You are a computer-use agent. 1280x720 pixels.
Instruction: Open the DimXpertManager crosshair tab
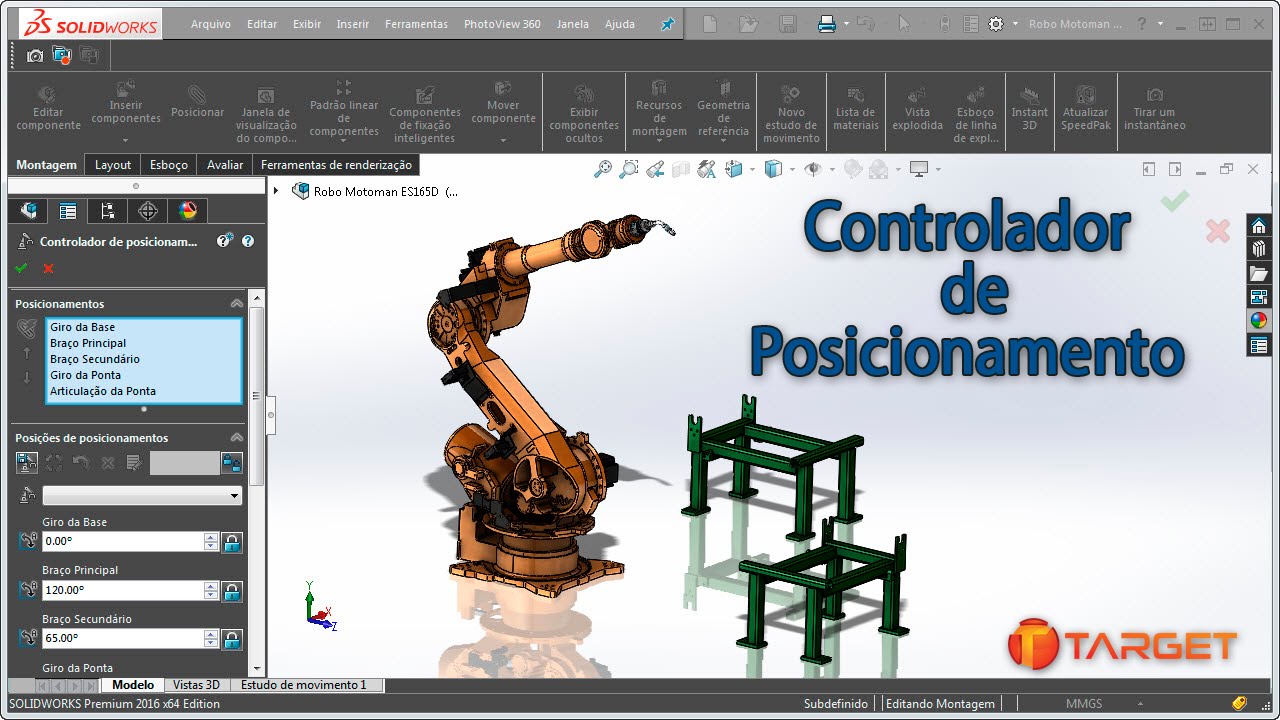148,210
